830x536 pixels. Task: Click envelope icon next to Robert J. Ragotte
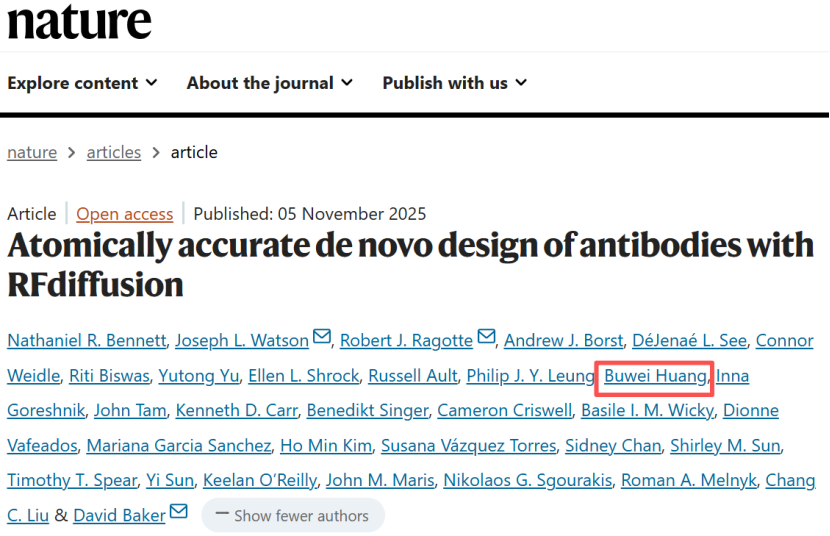tap(486, 338)
